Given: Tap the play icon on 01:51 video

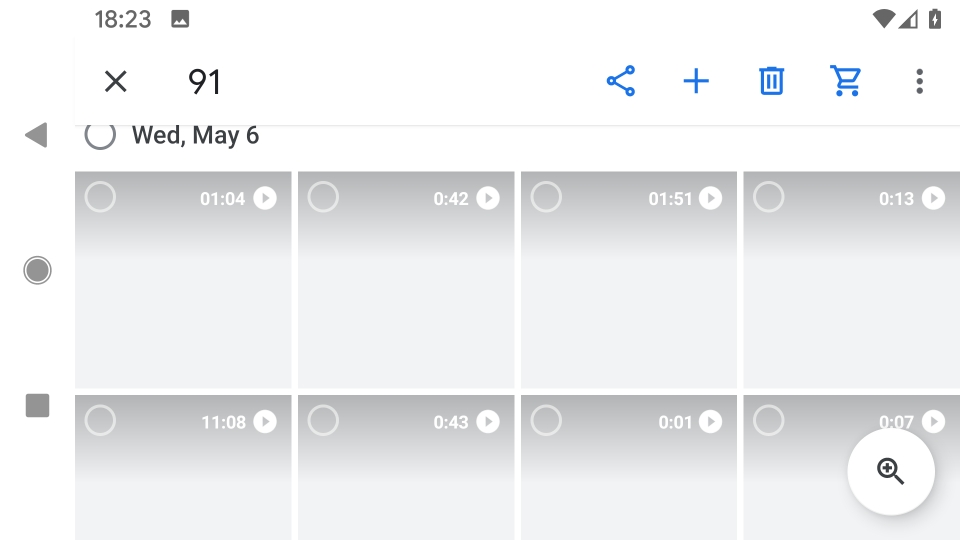Looking at the screenshot, I should pyautogui.click(x=711, y=198).
